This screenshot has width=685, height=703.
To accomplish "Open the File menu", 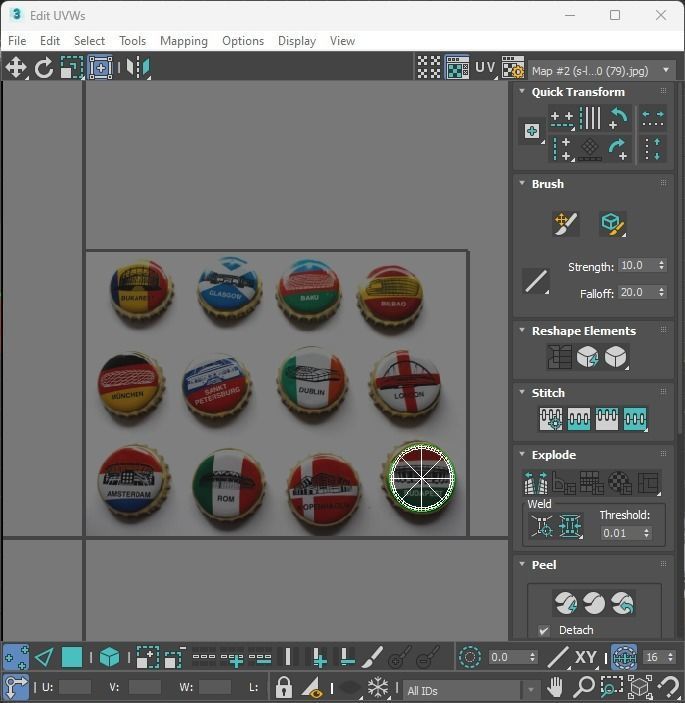I will click(17, 41).
